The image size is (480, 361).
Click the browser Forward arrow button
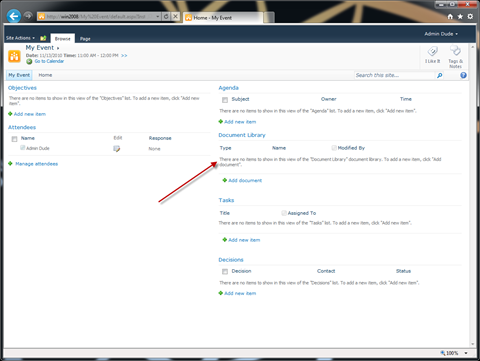coord(28,16)
